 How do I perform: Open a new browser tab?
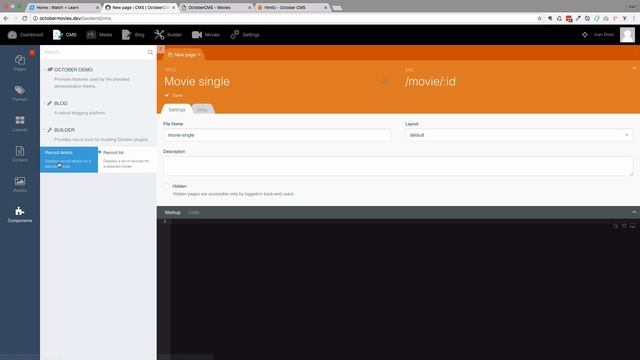pyautogui.click(x=337, y=8)
